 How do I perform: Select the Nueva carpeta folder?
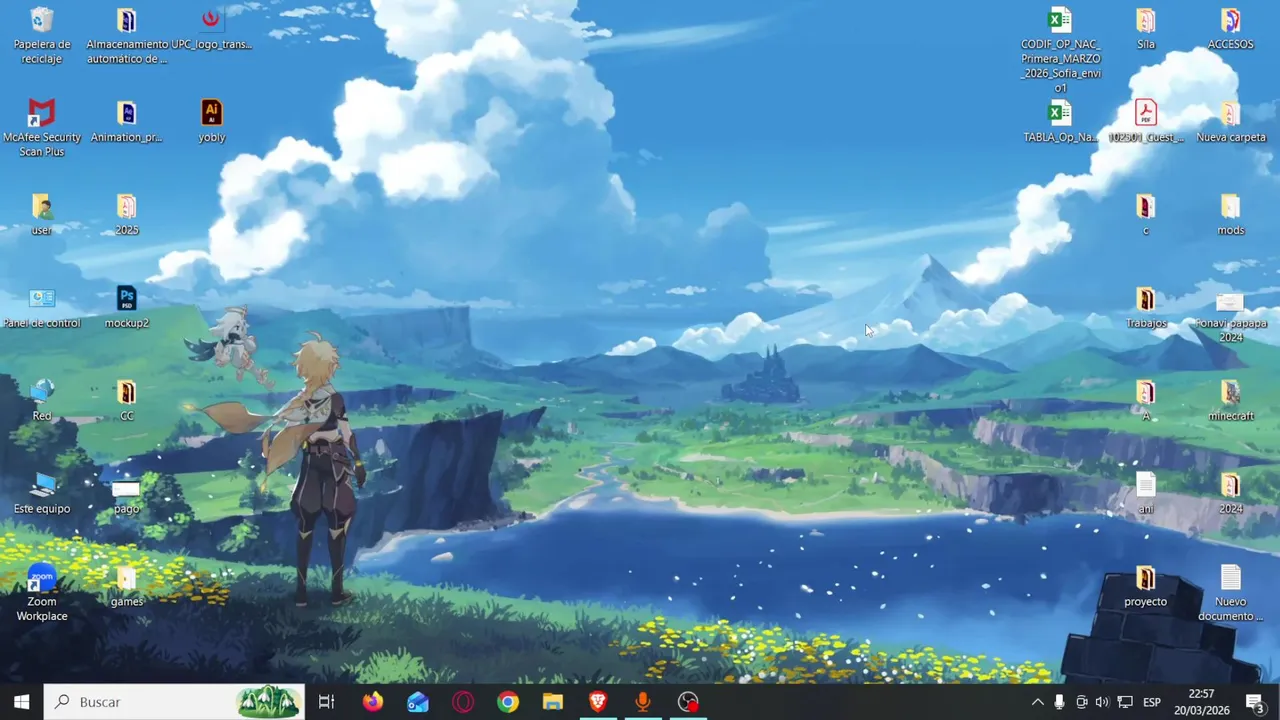[1231, 121]
